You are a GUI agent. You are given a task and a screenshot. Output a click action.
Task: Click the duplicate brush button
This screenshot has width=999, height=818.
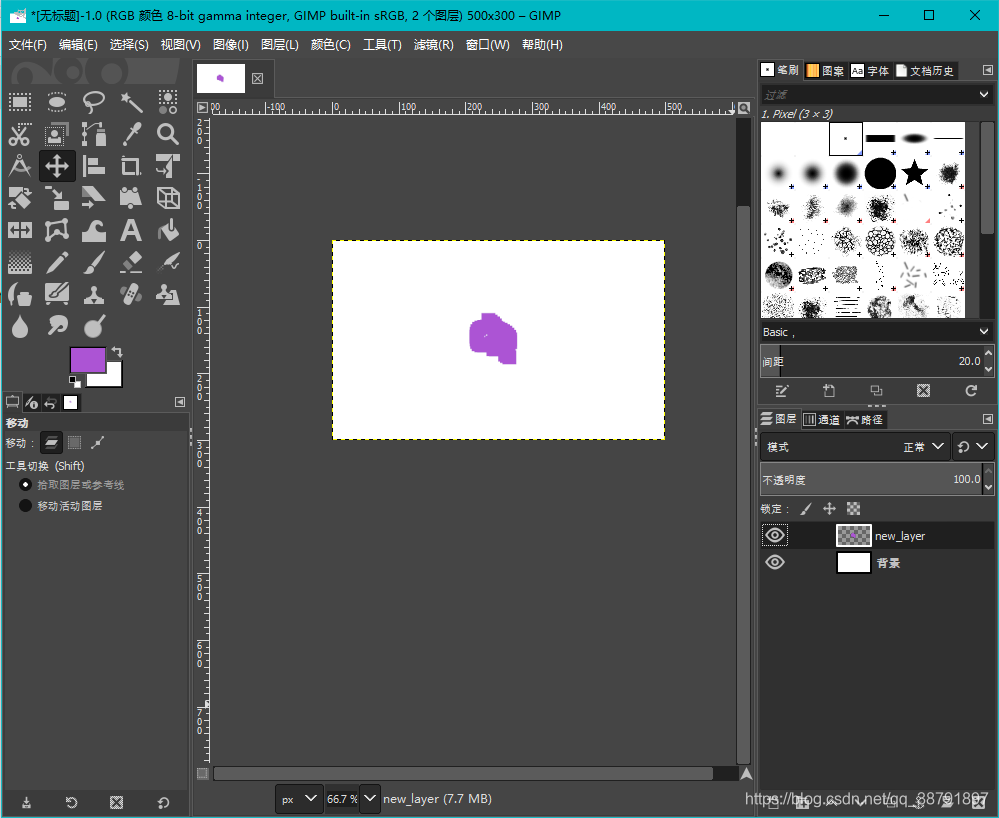pos(876,391)
